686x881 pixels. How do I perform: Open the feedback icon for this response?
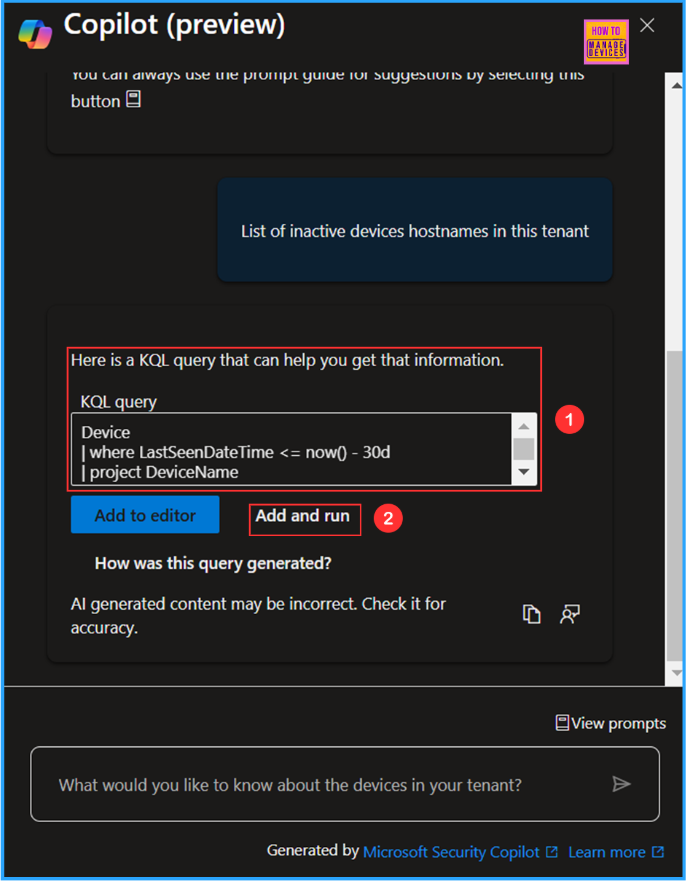tap(570, 614)
